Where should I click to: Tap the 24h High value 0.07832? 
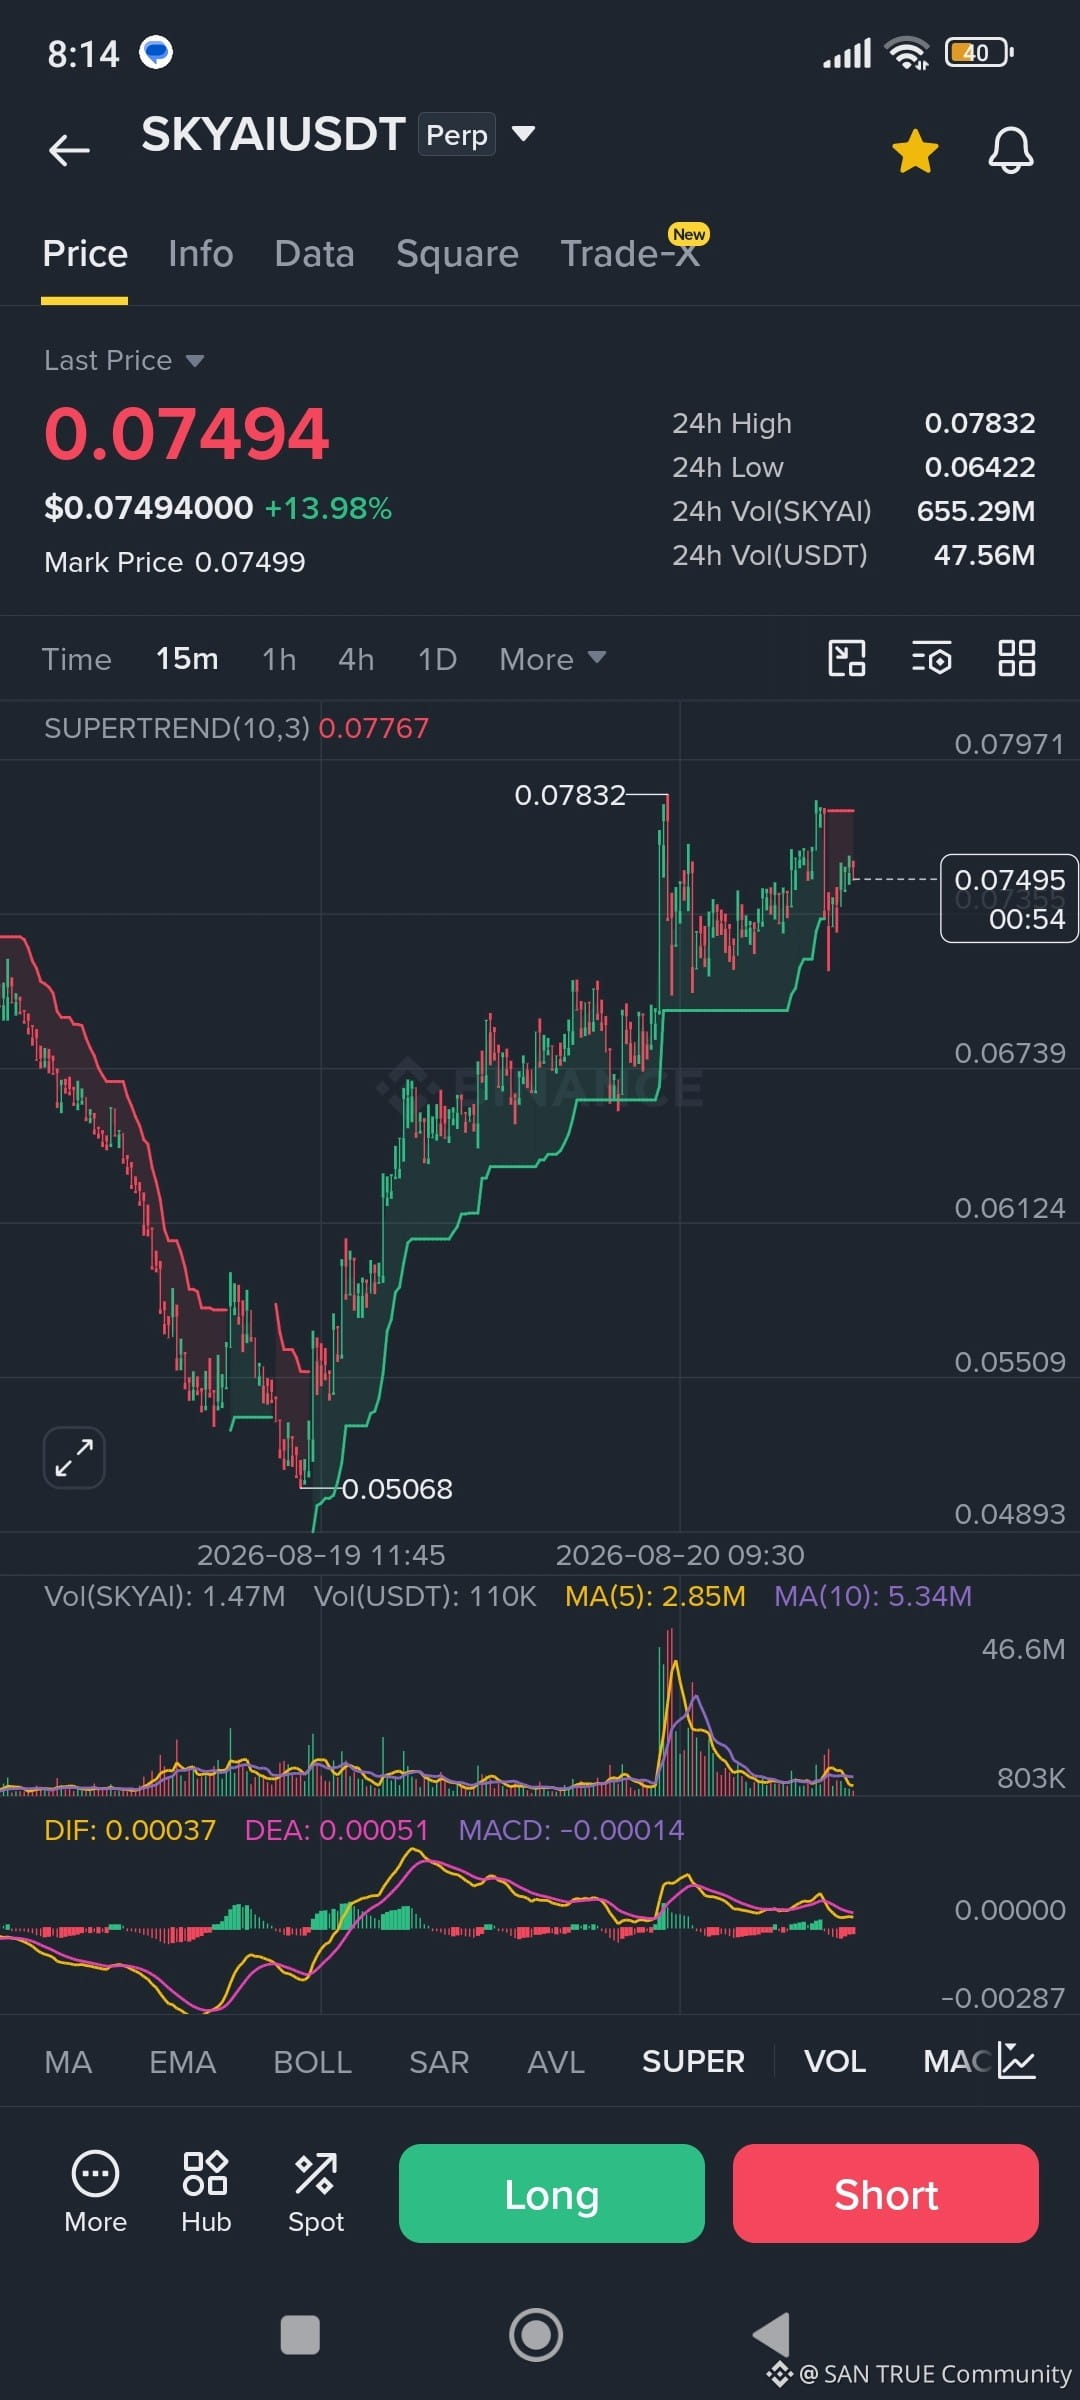click(x=980, y=423)
